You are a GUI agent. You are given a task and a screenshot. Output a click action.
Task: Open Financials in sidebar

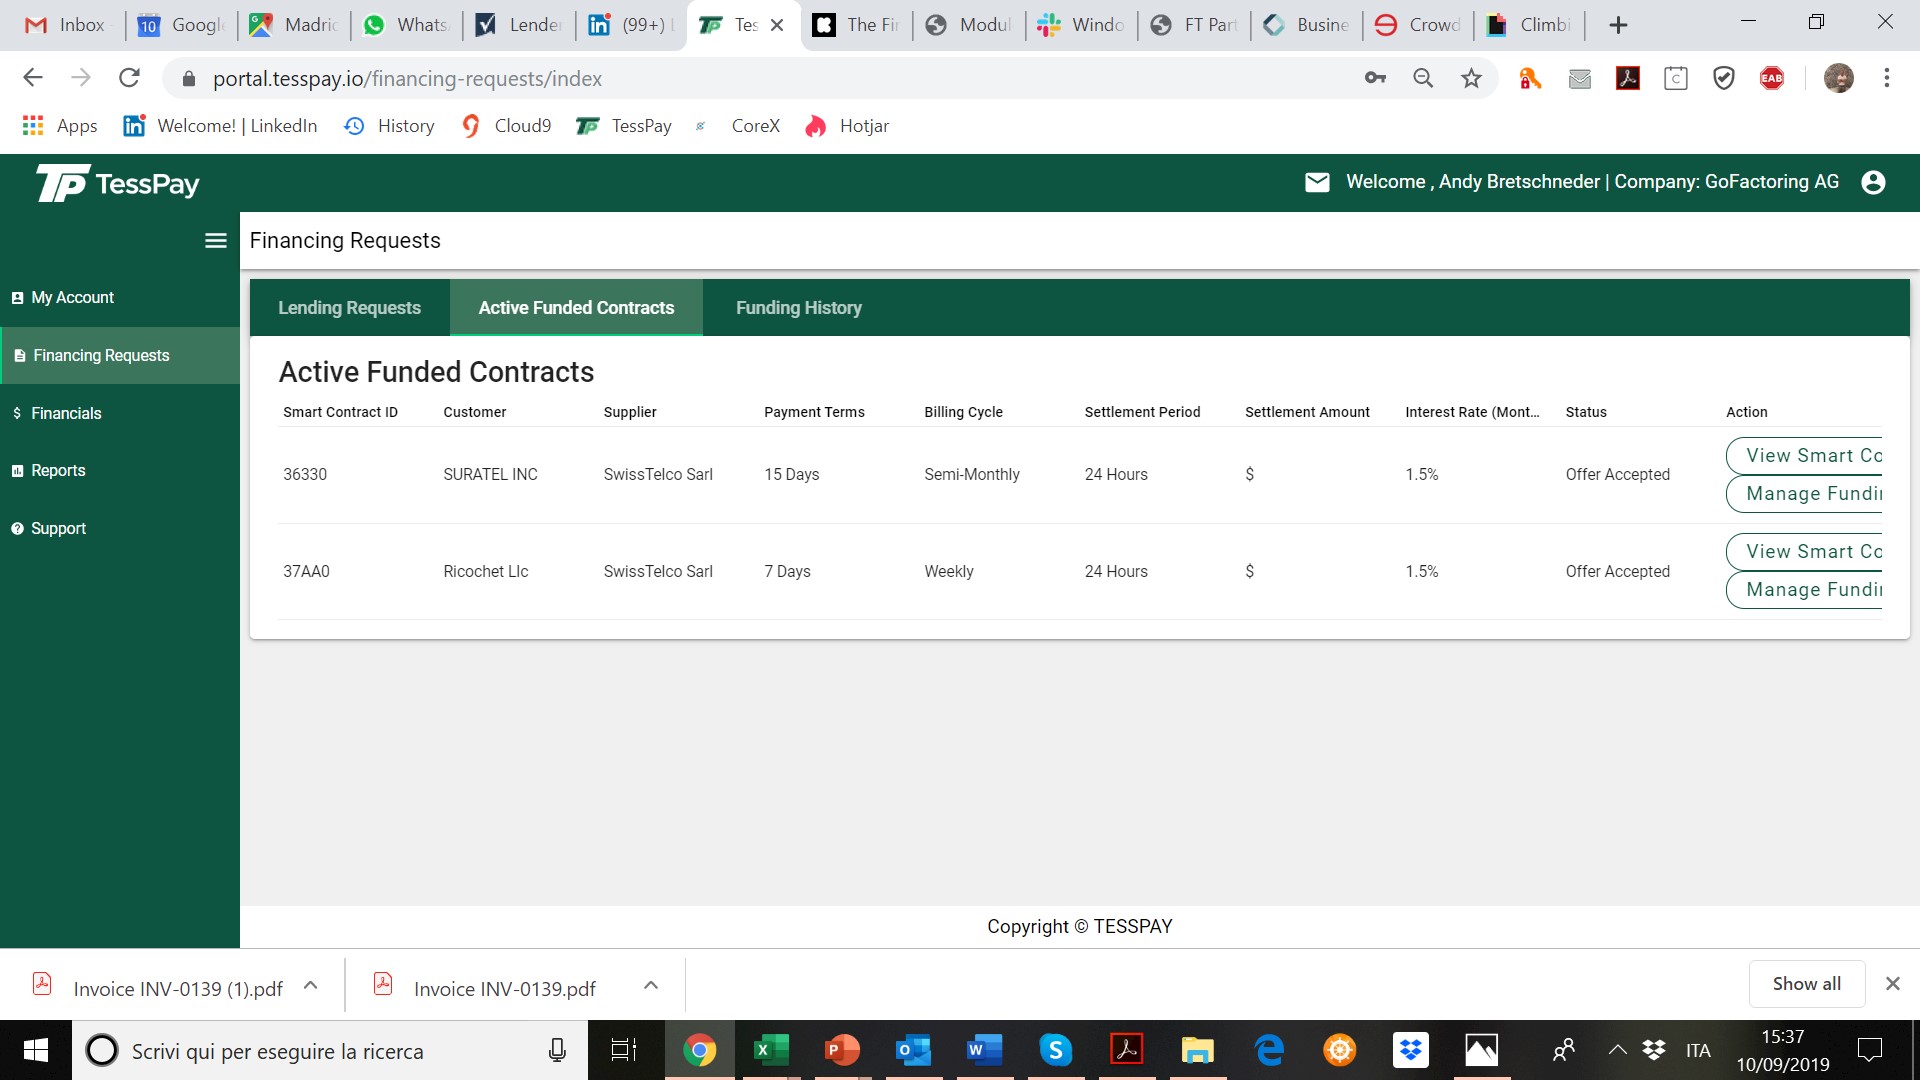(x=120, y=413)
